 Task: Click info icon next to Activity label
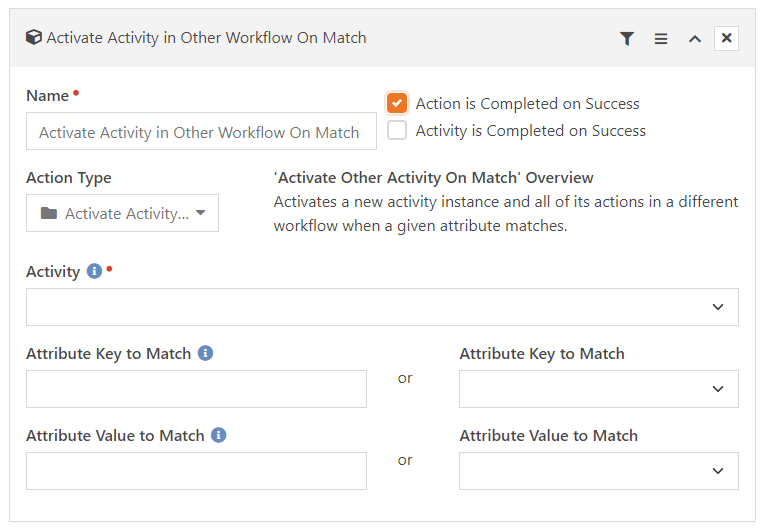tap(95, 271)
